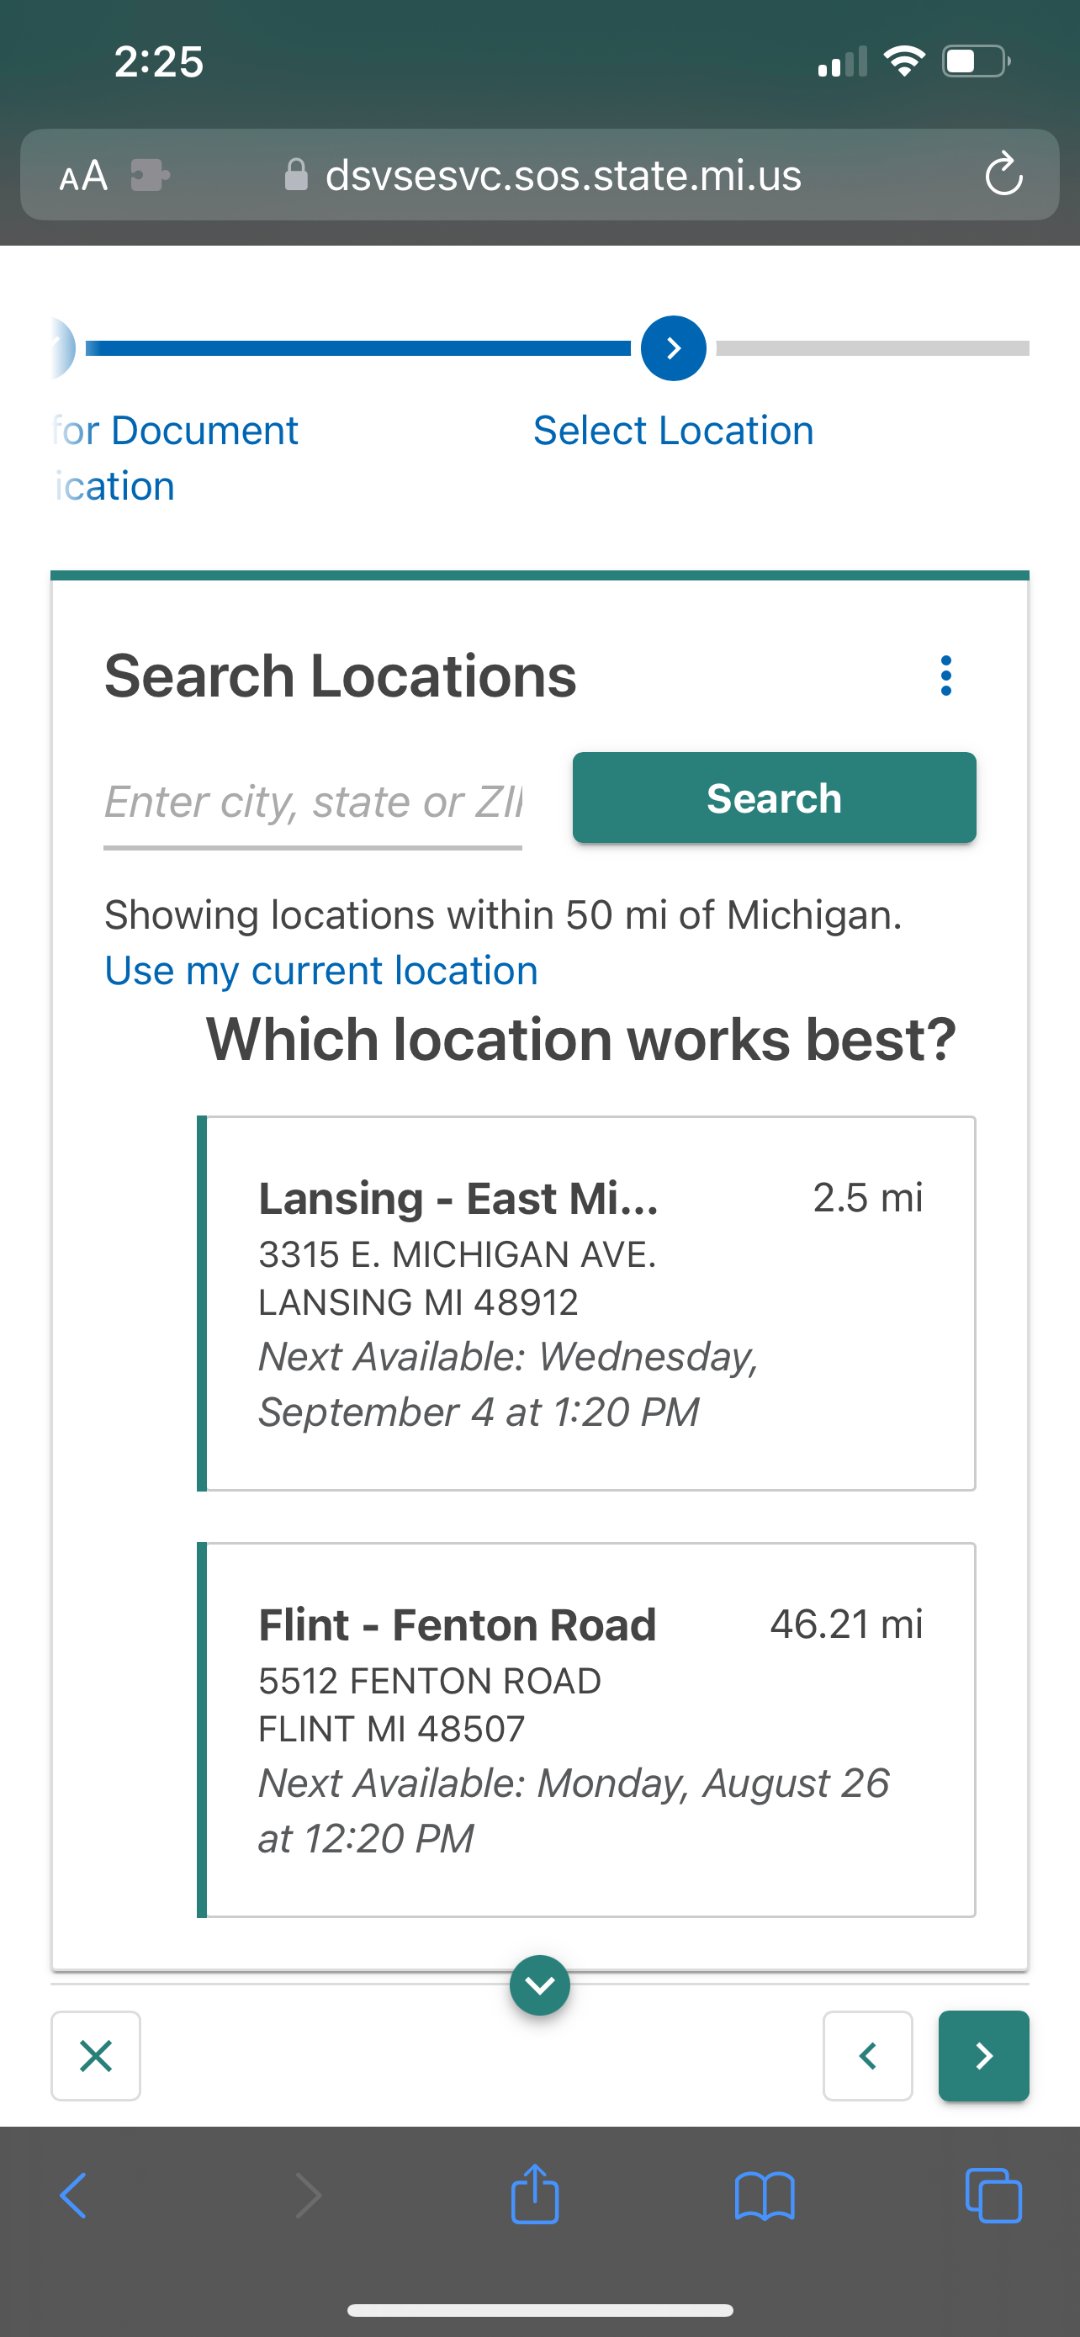Tap the Safari reload page icon

click(x=1003, y=175)
